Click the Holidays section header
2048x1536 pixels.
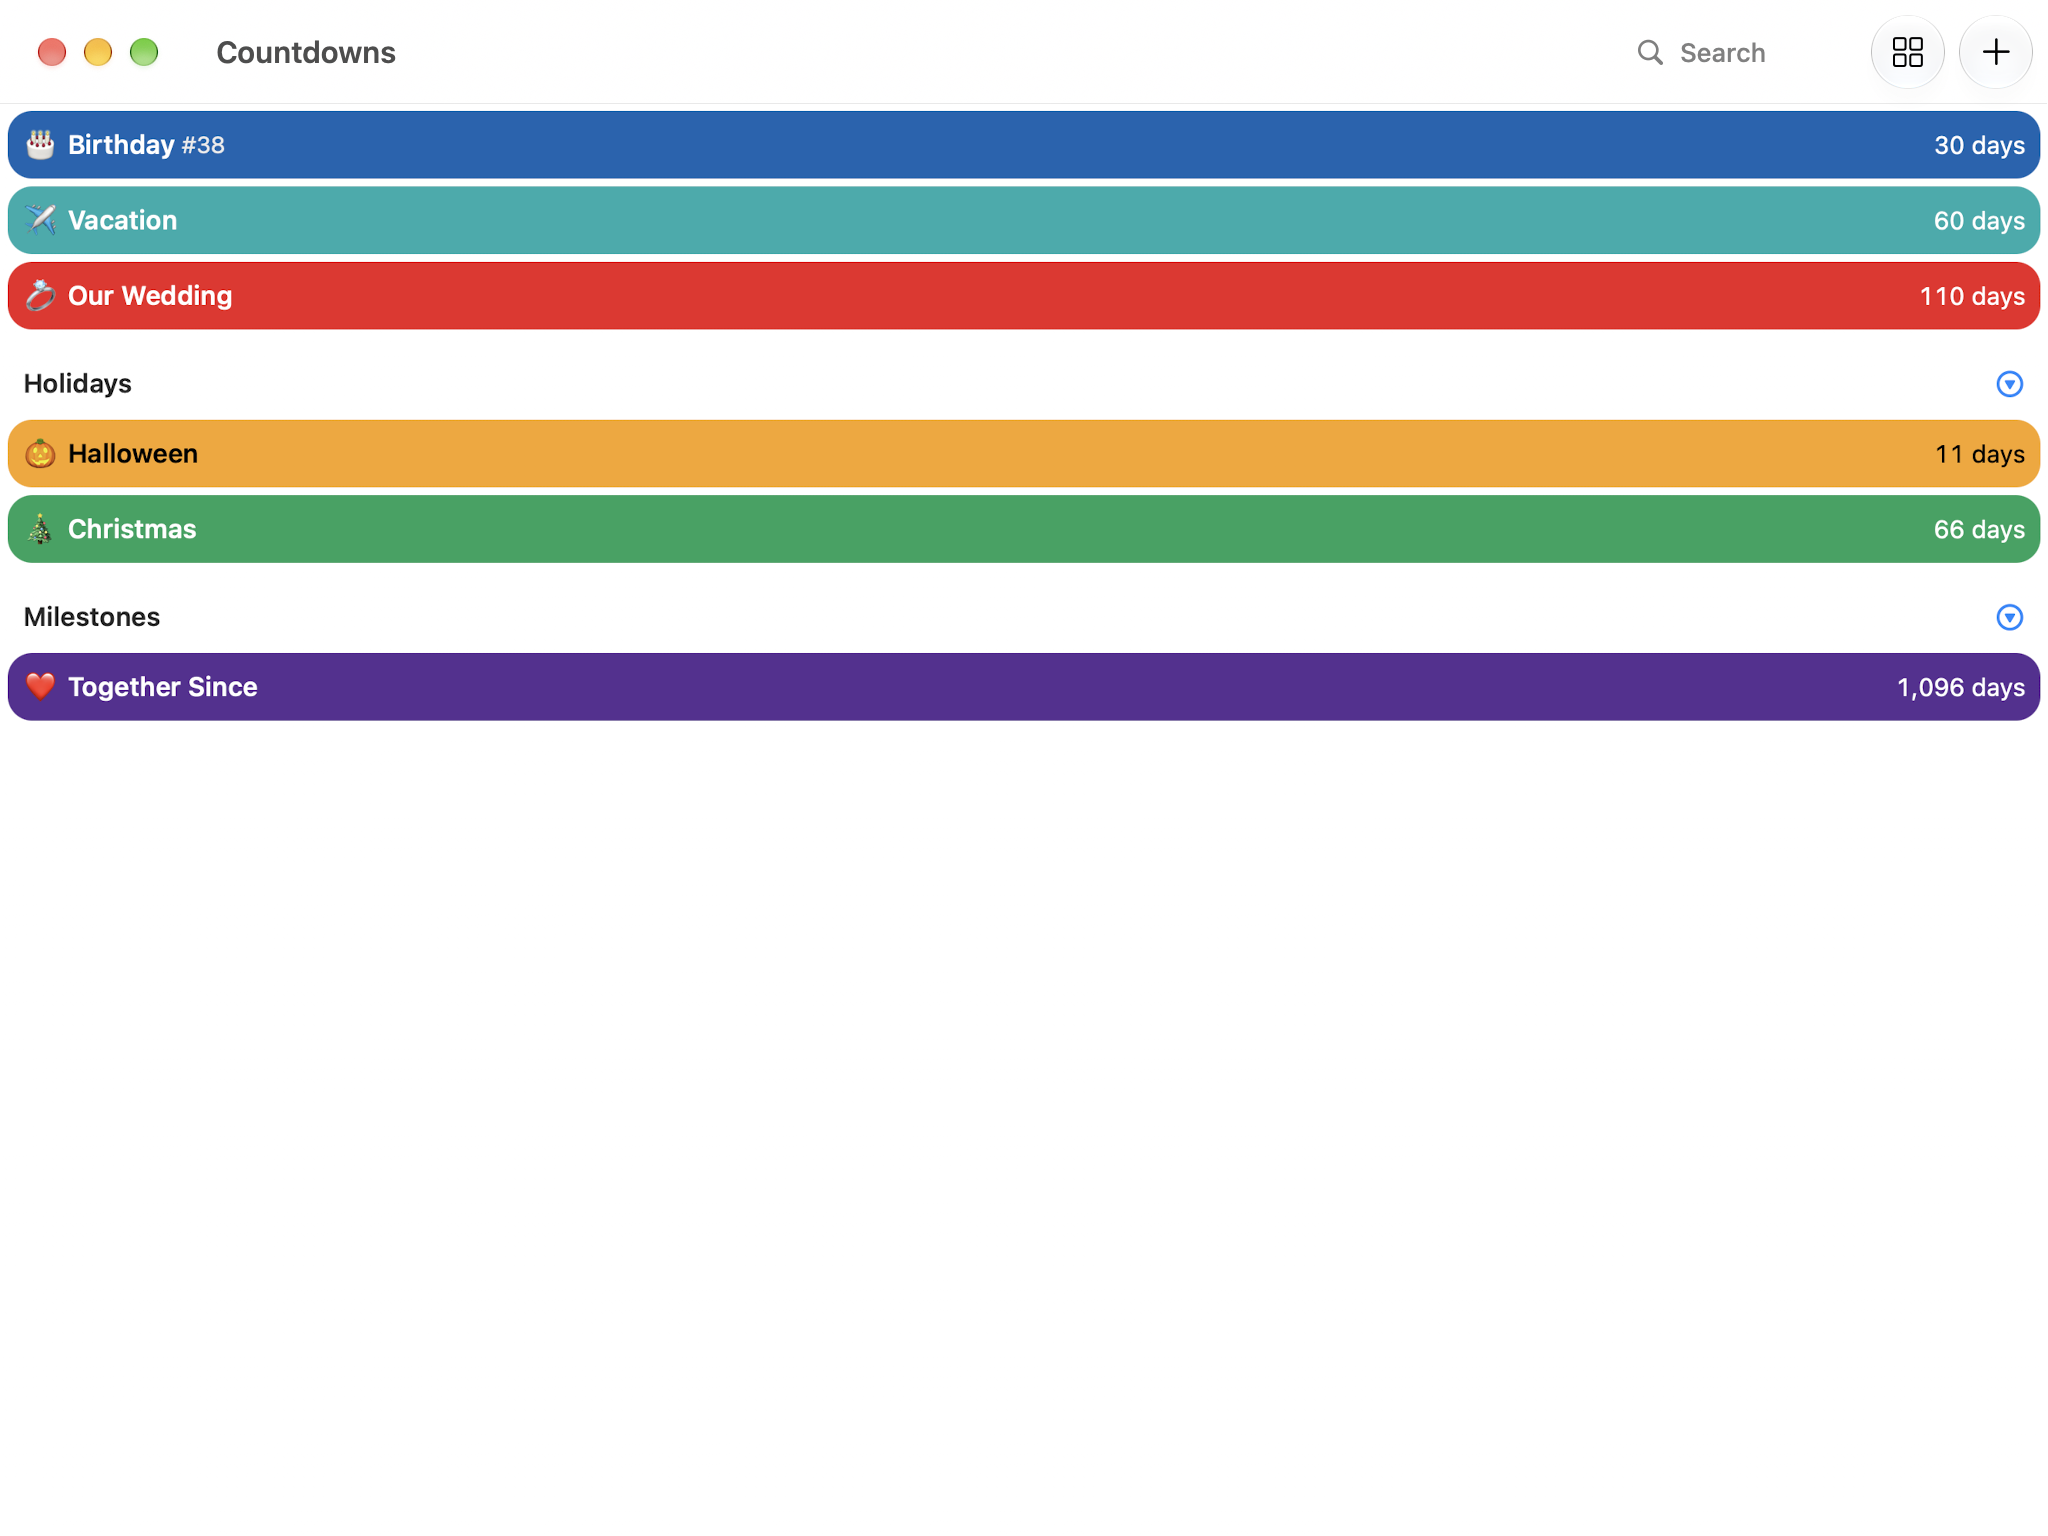tap(78, 384)
